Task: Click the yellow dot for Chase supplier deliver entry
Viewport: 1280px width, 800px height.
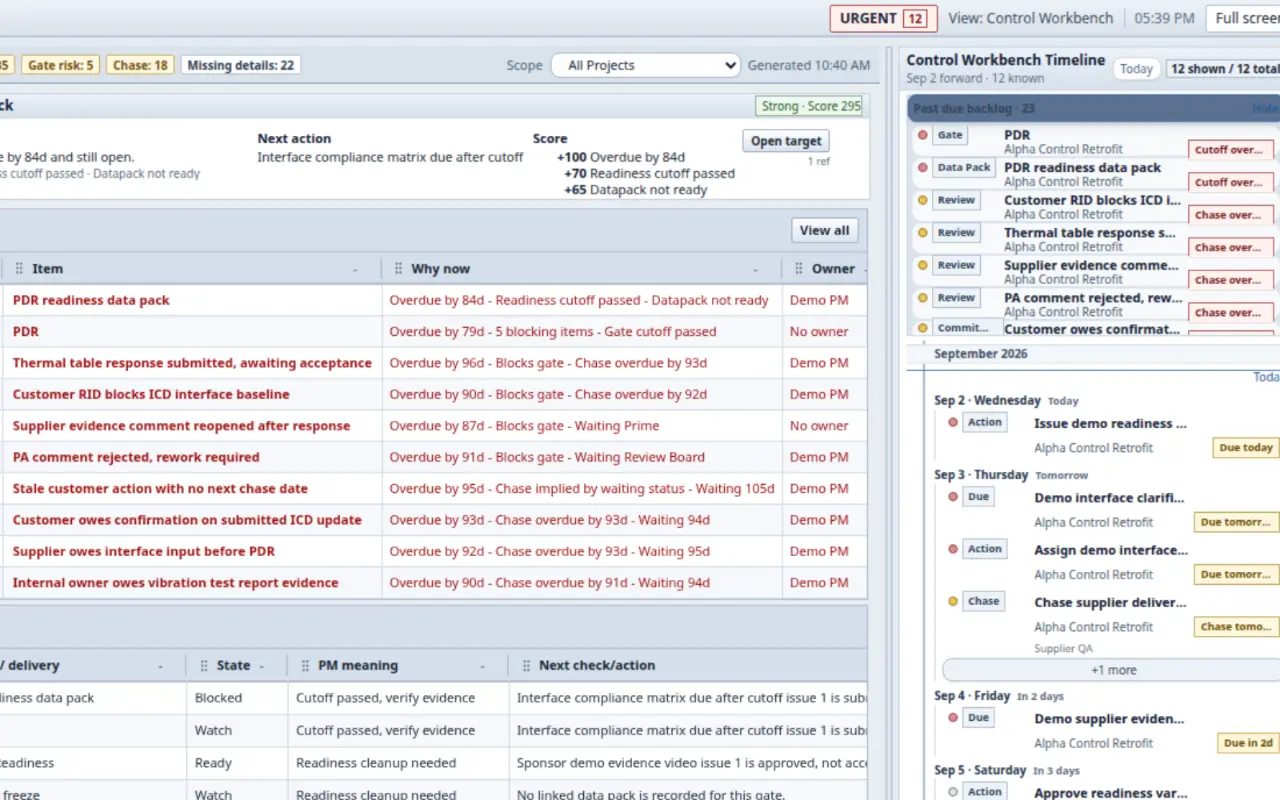Action: pos(952,601)
